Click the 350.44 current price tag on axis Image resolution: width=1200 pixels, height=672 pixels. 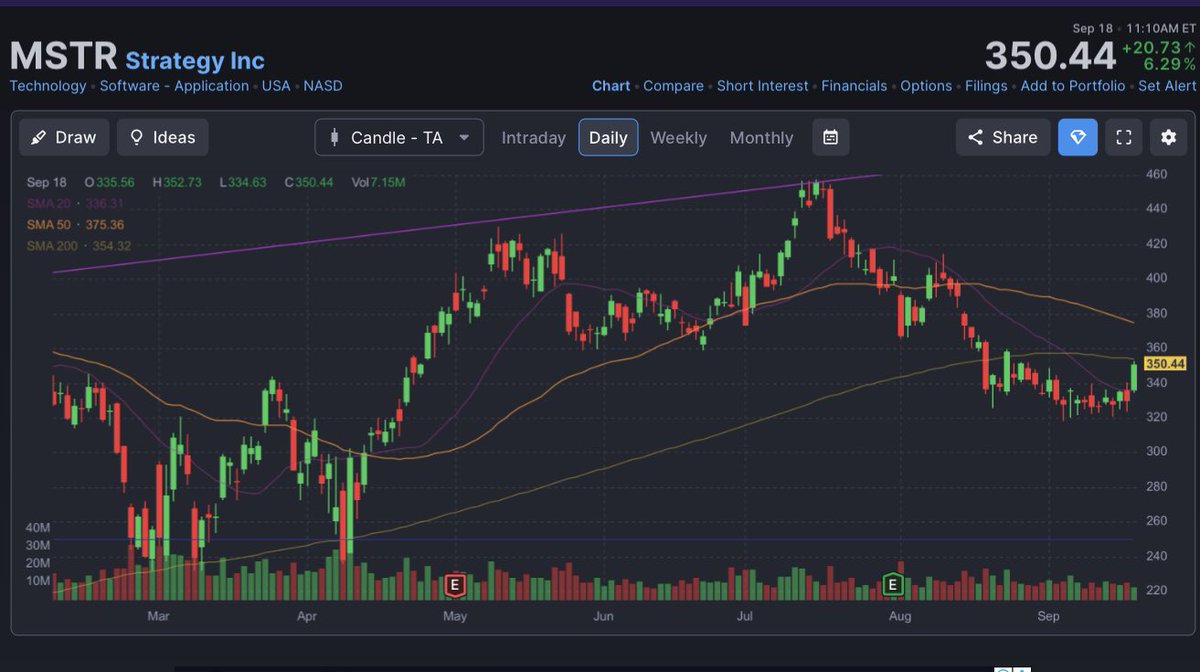coord(1164,364)
